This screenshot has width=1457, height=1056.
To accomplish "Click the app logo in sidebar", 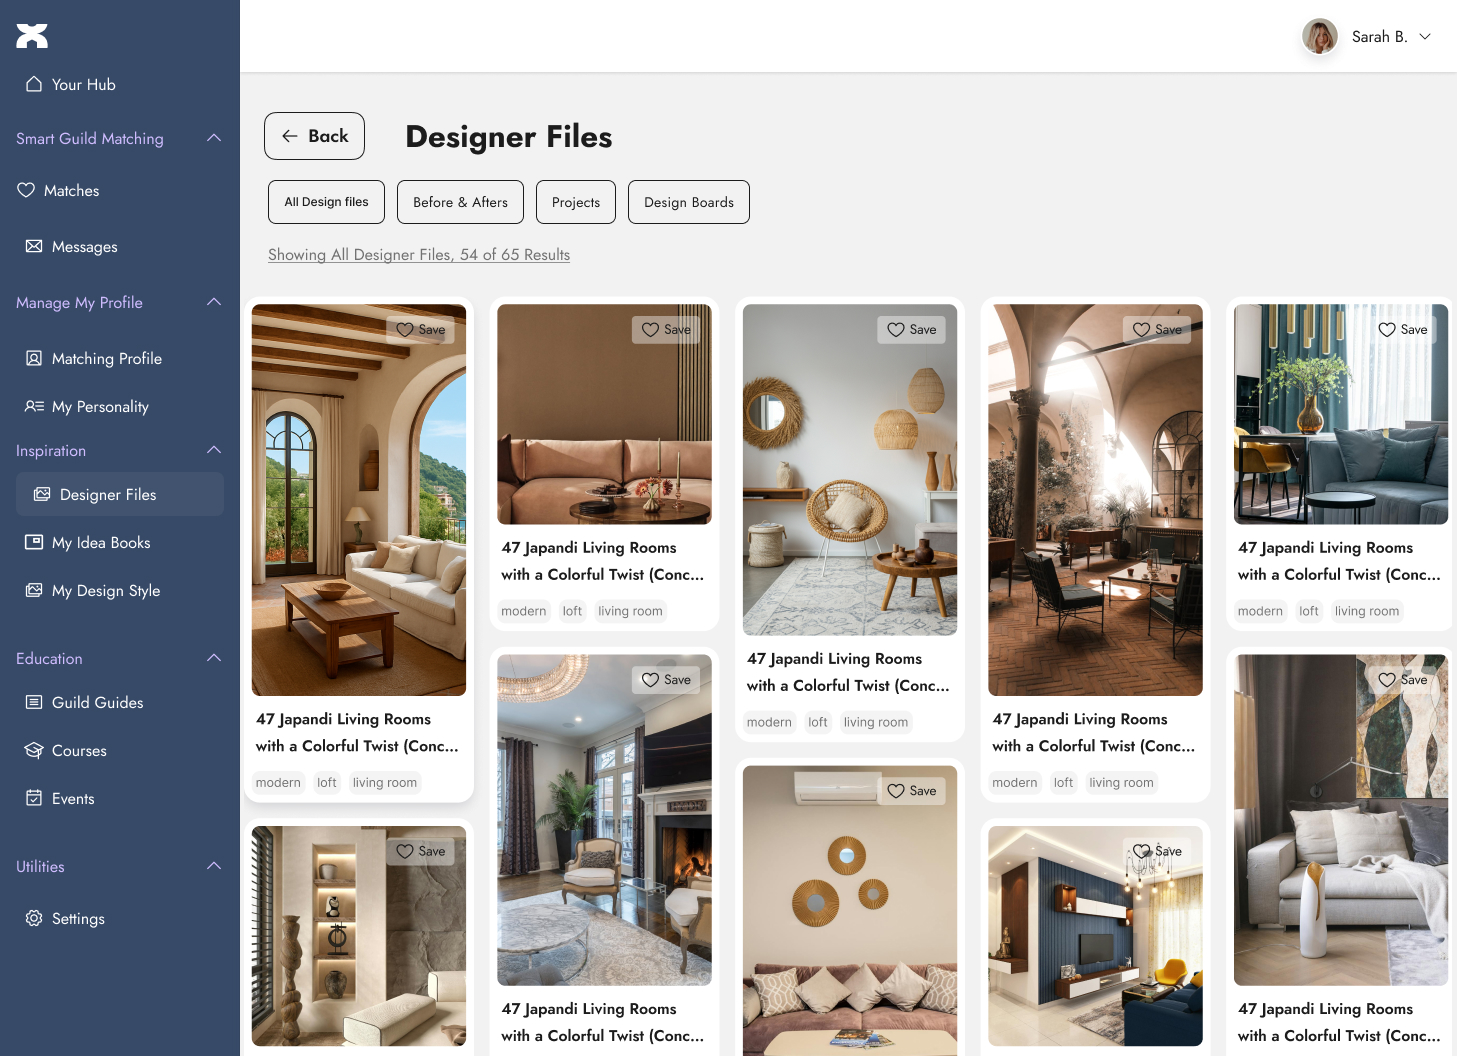I will click(32, 36).
